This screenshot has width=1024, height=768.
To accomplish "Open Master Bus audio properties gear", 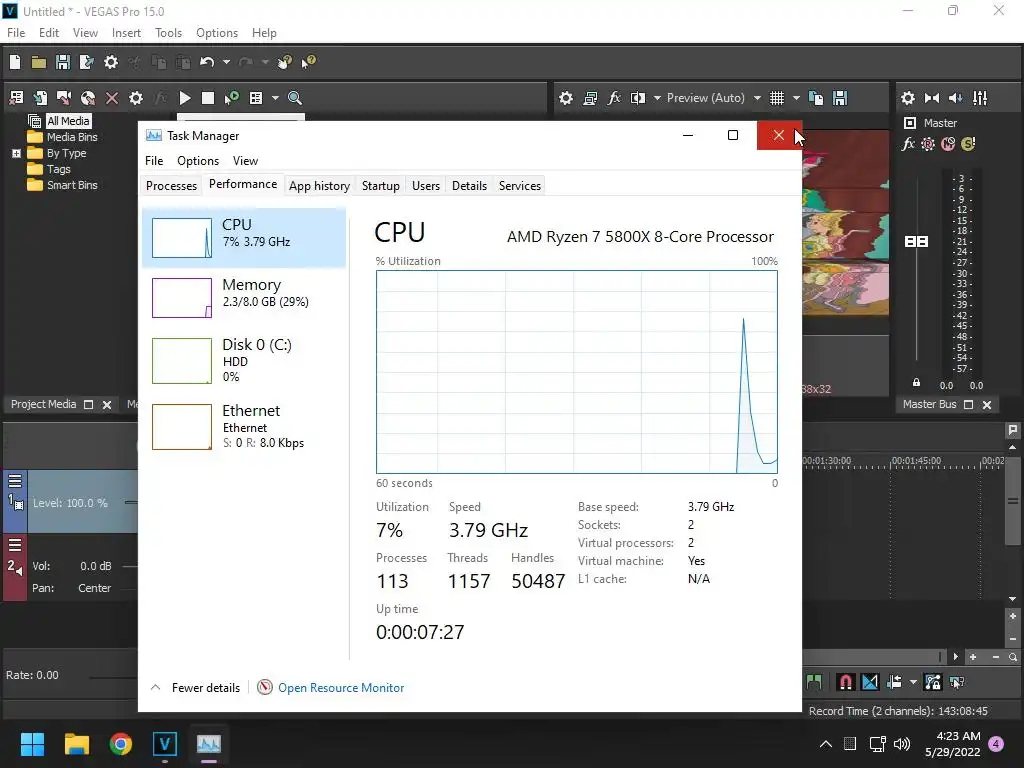I will (x=908, y=98).
